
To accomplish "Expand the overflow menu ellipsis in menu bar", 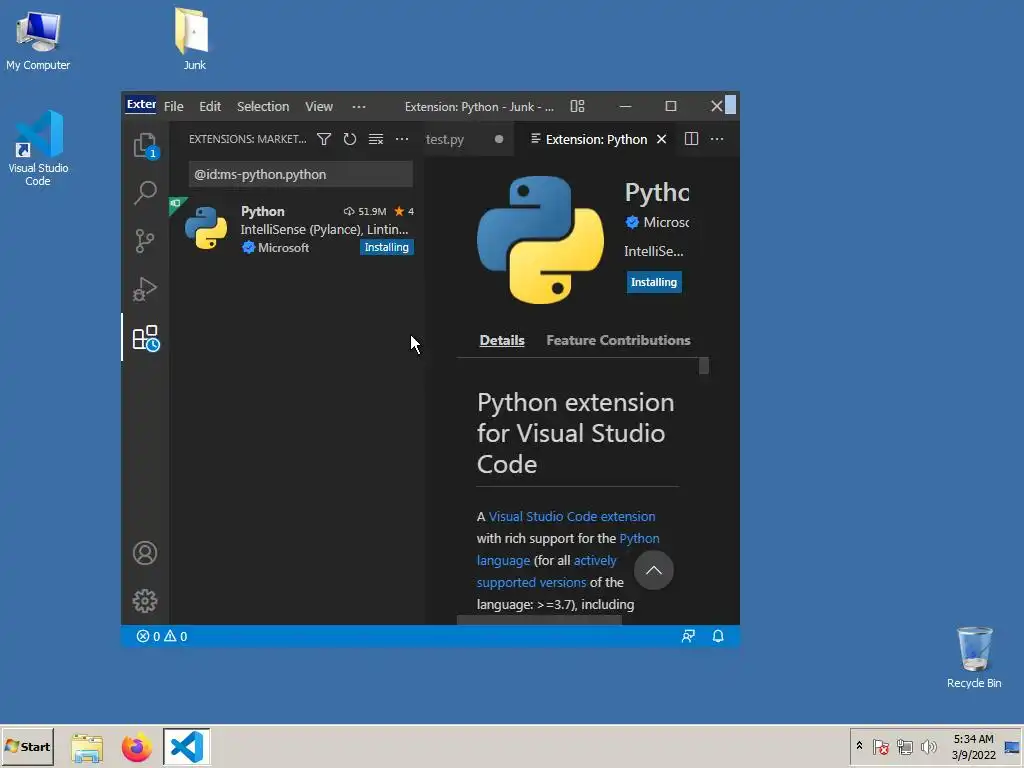I will [359, 106].
